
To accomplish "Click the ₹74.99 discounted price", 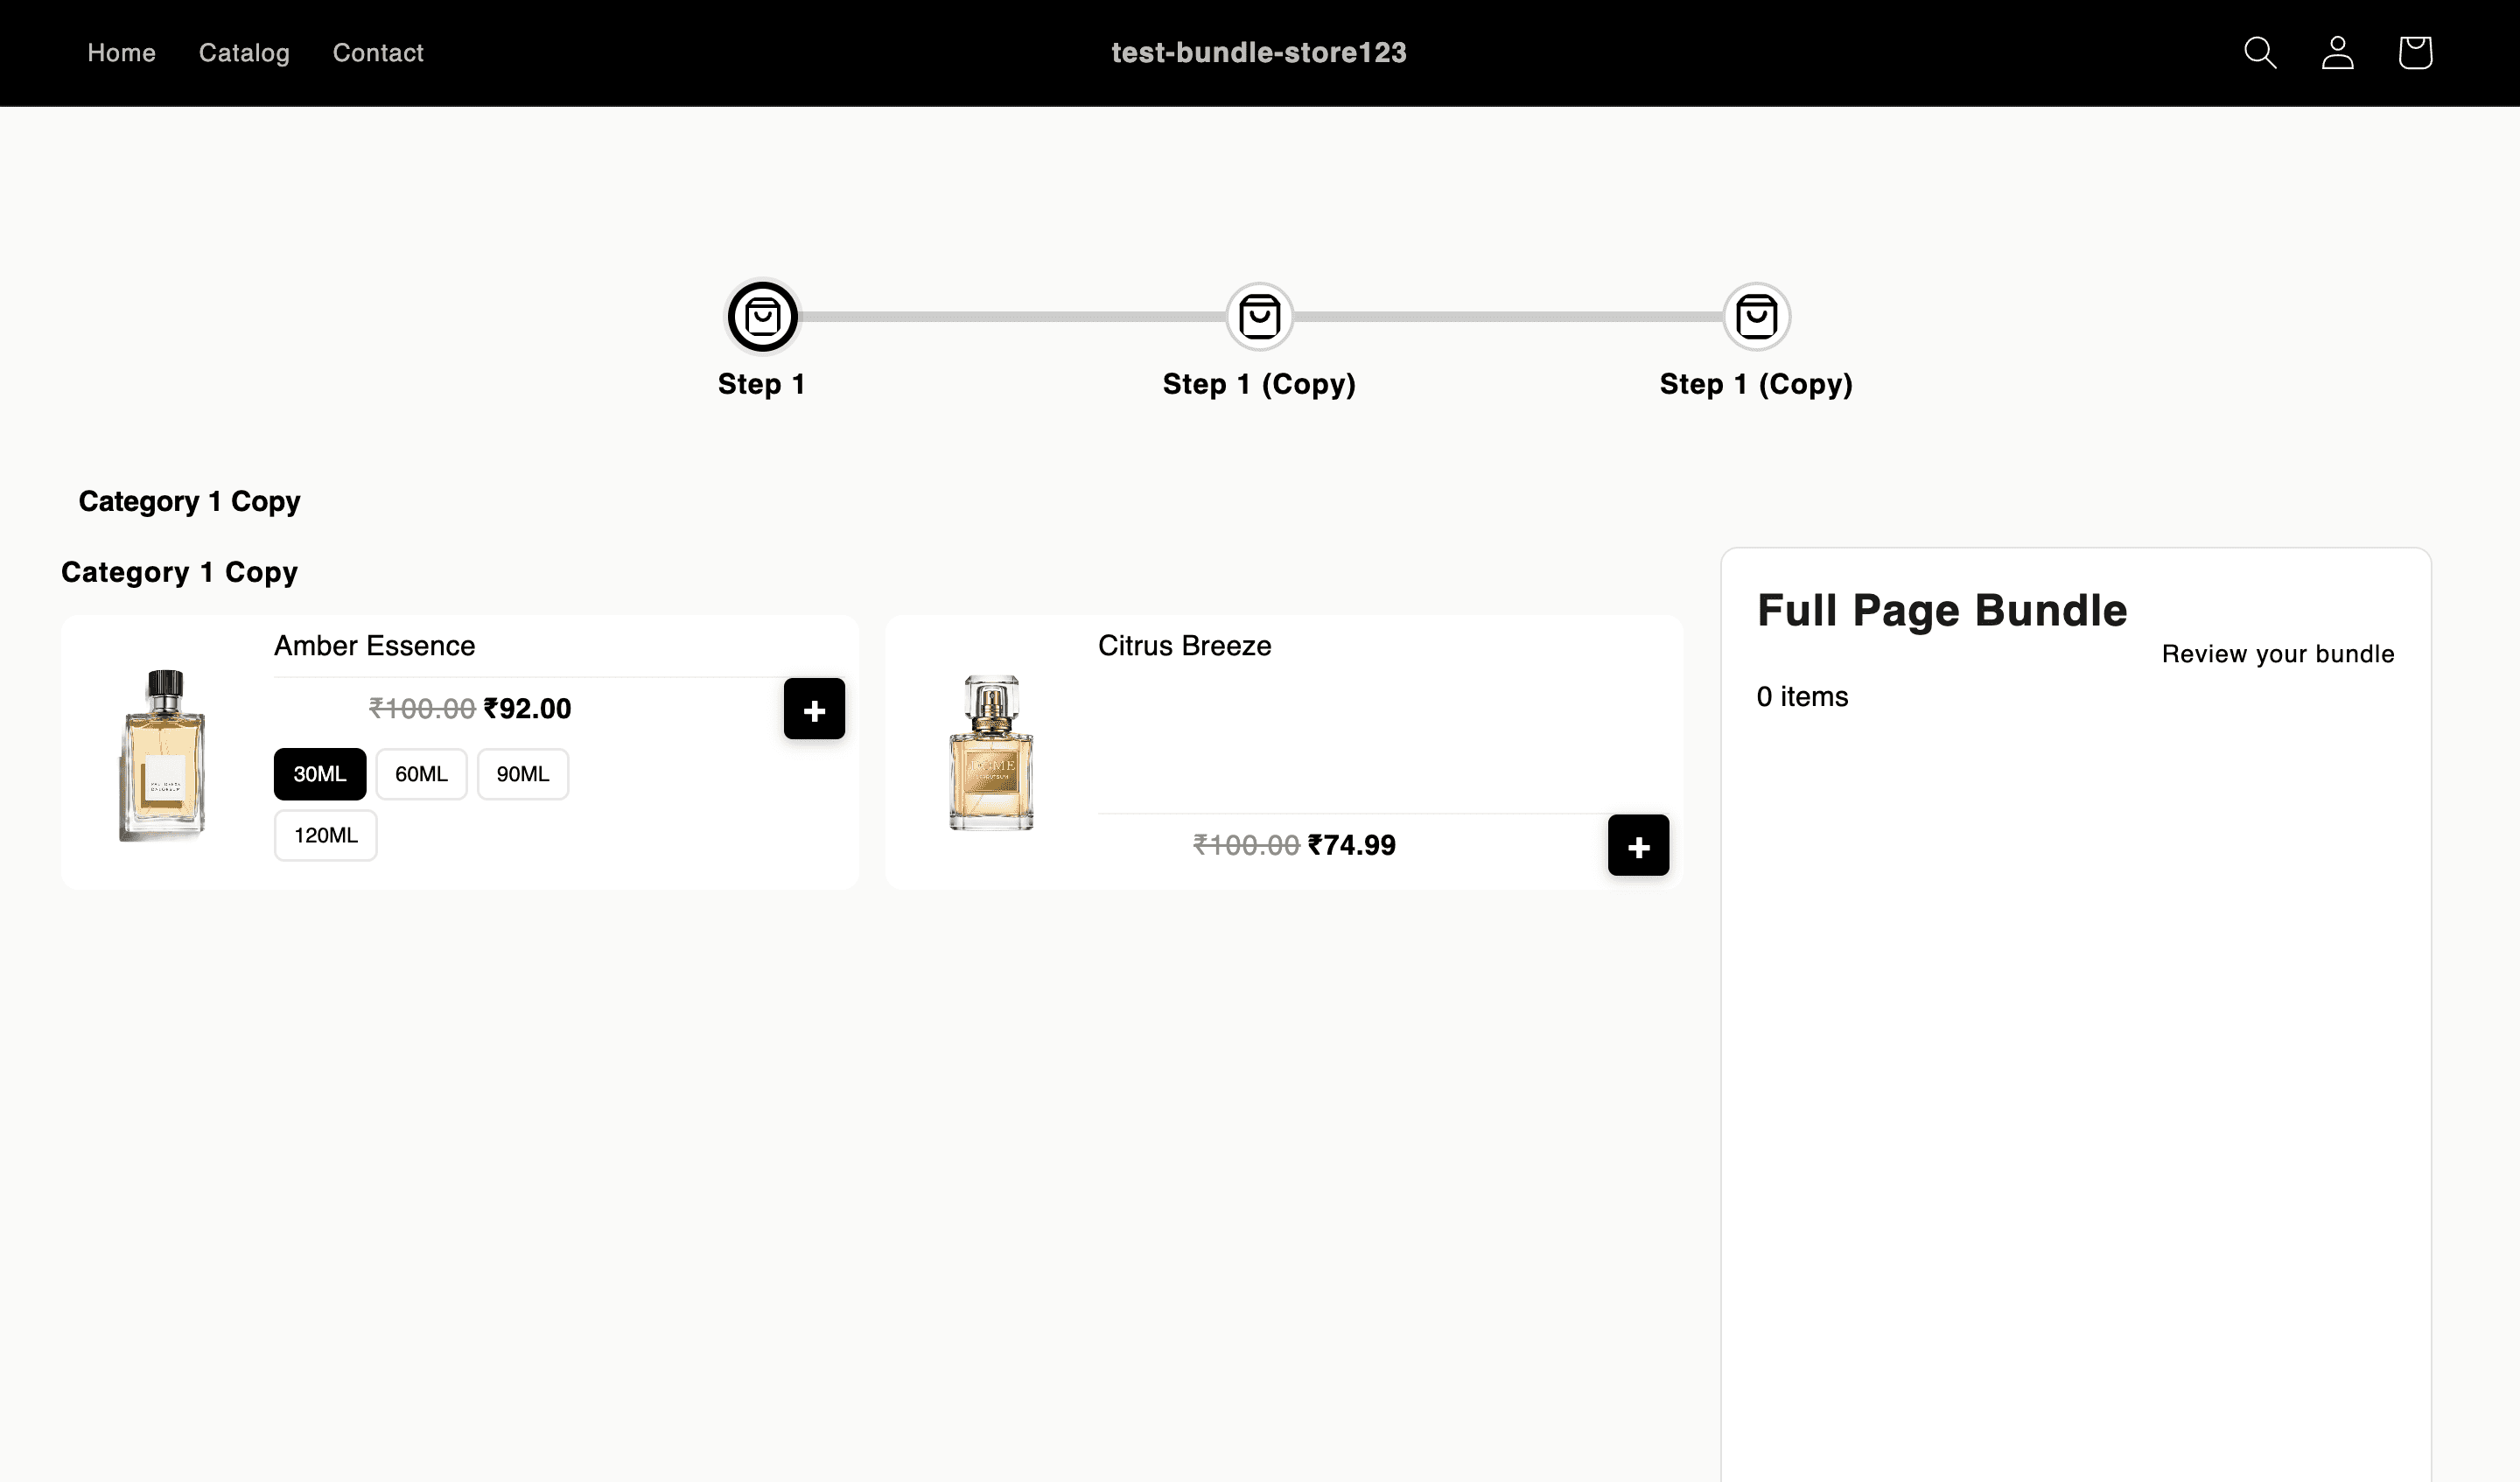I will [x=1351, y=845].
